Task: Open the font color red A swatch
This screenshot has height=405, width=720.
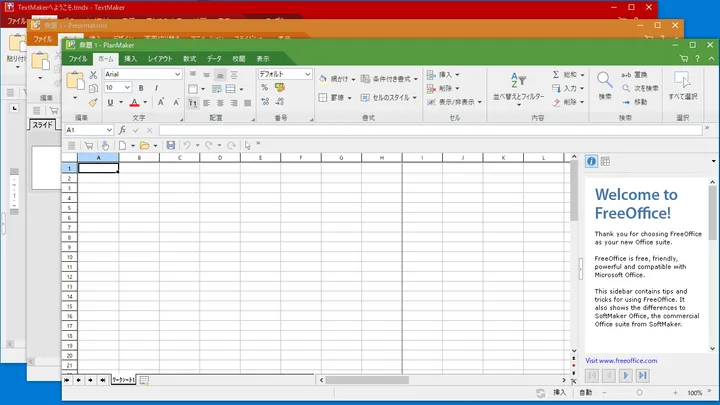Action: coord(132,102)
